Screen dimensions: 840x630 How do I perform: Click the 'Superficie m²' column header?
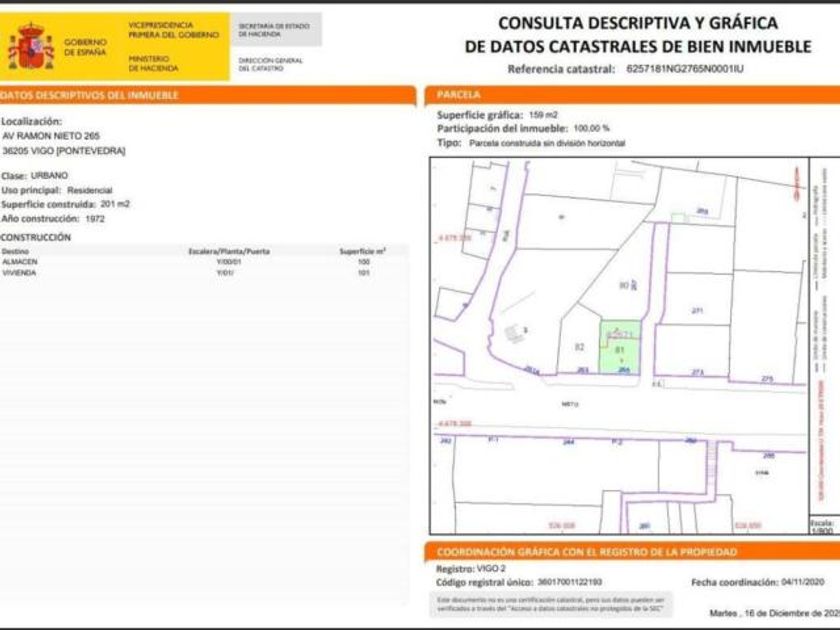363,251
